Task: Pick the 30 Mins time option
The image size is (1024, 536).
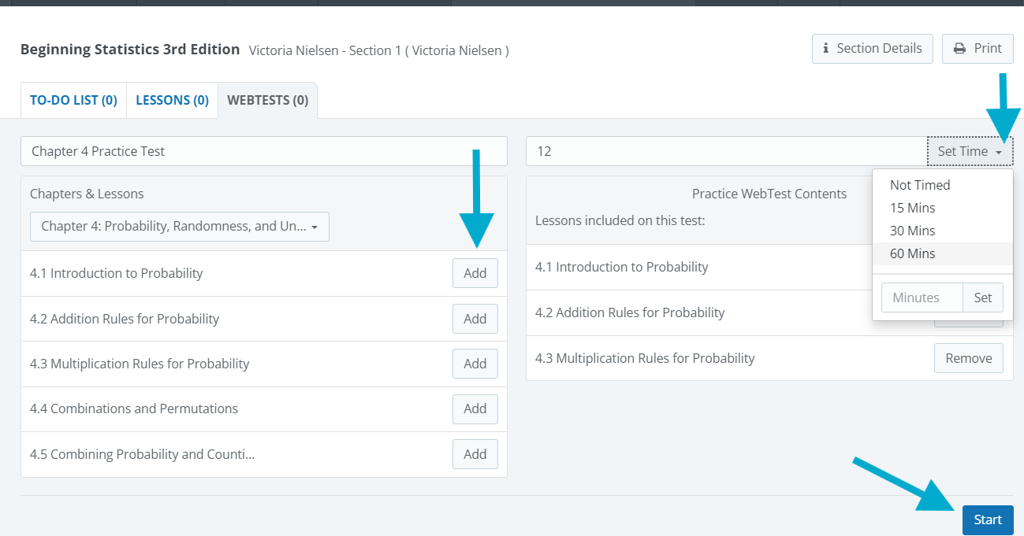Action: point(912,231)
